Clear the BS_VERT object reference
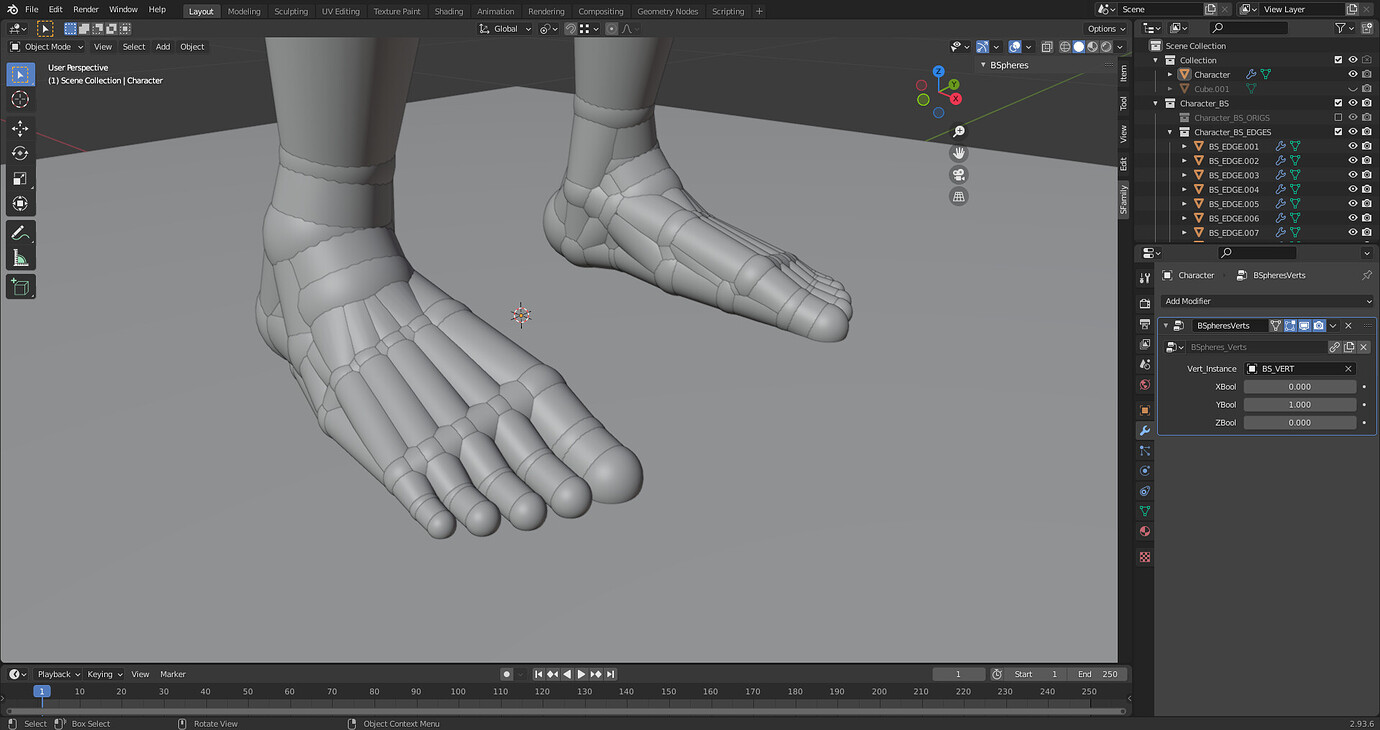The height and width of the screenshot is (730, 1380). pyautogui.click(x=1348, y=368)
